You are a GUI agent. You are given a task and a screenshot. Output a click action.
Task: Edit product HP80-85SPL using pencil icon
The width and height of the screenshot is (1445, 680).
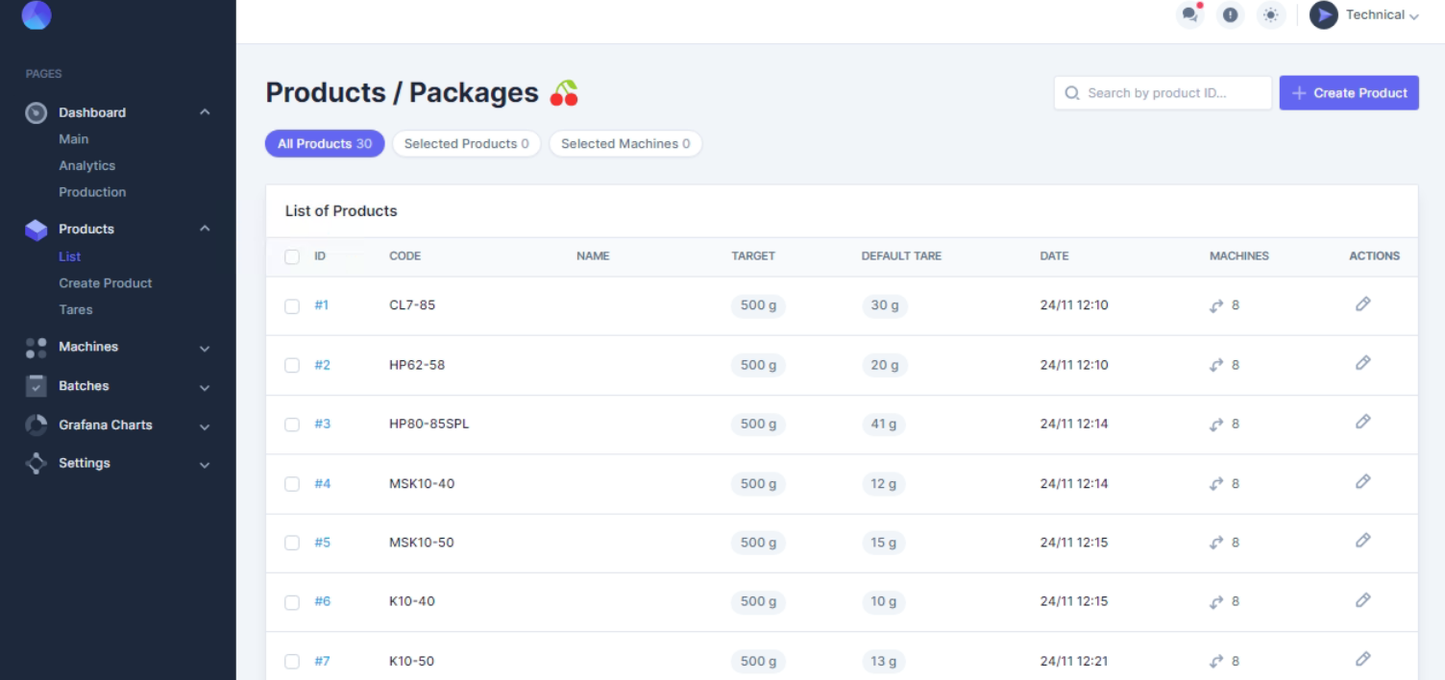[1362, 422]
